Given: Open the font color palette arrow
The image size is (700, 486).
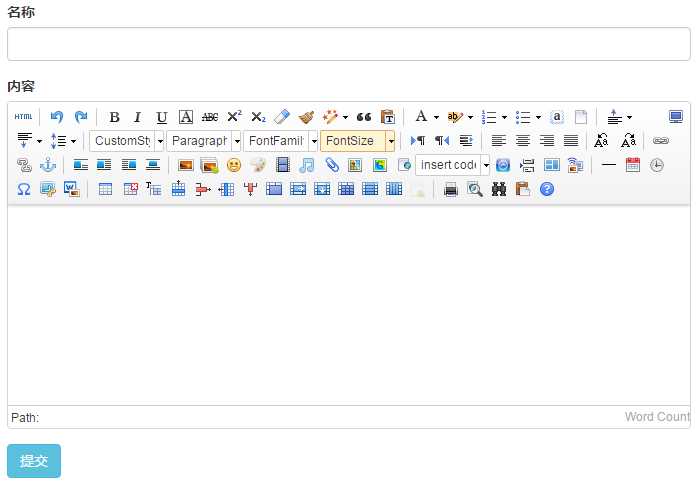Looking at the screenshot, I should (436, 117).
